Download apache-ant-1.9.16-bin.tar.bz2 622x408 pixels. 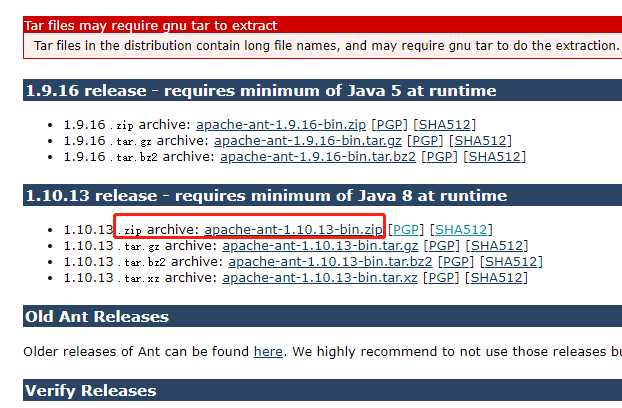pos(318,157)
